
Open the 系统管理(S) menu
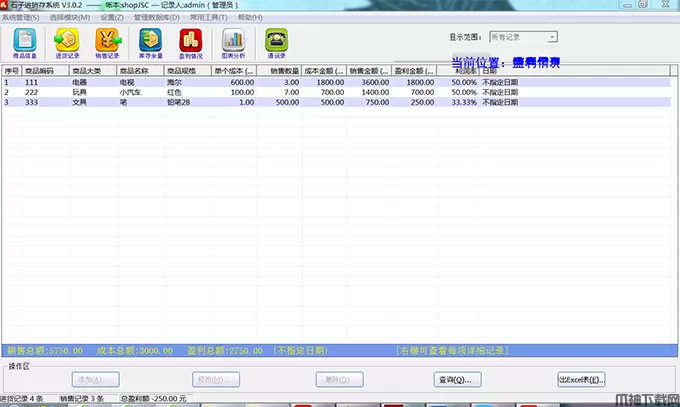tap(22, 17)
